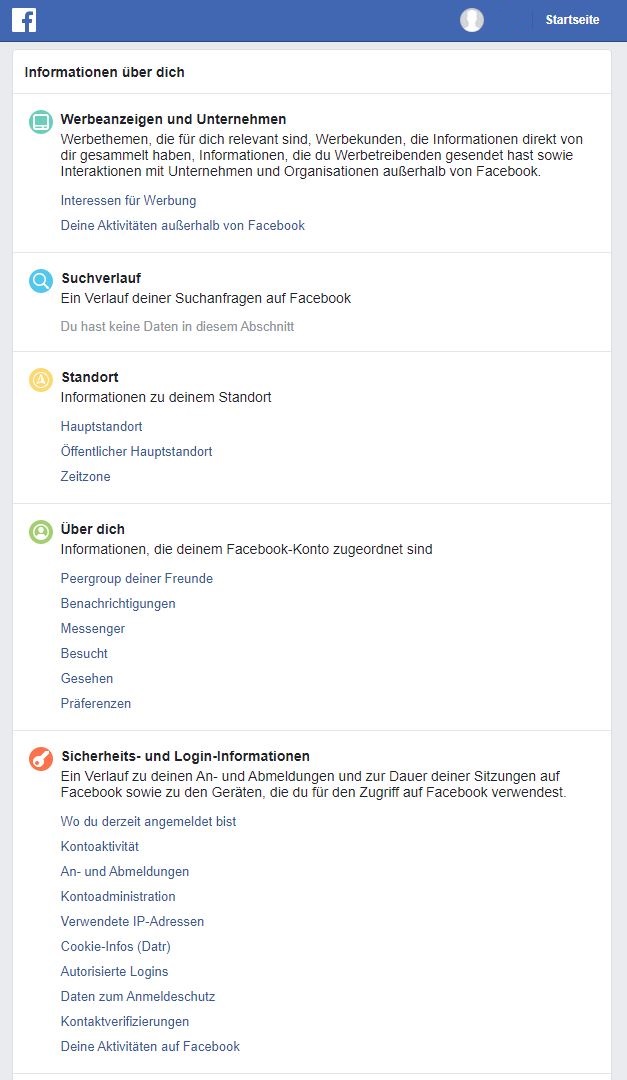The image size is (627, 1080).
Task: Click the Standort compass icon
Action: tap(41, 380)
